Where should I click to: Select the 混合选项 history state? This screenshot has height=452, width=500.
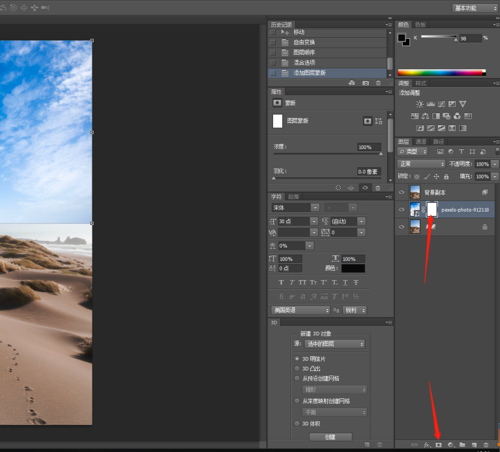click(327, 63)
